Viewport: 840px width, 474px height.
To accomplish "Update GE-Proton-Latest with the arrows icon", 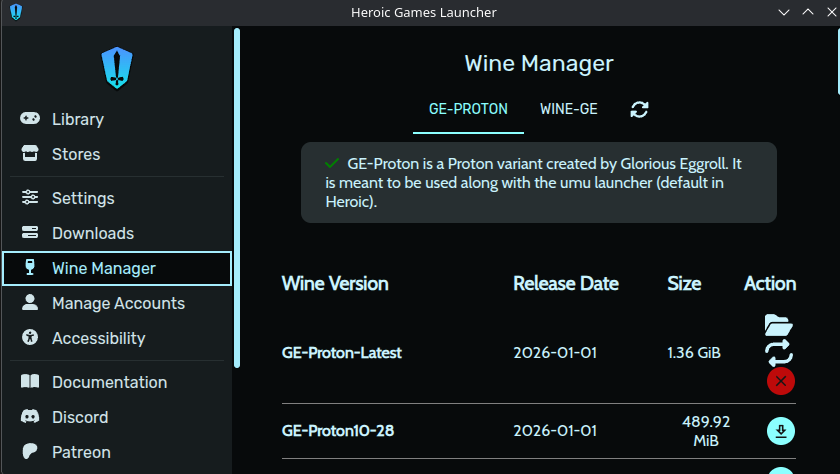I will tap(778, 352).
